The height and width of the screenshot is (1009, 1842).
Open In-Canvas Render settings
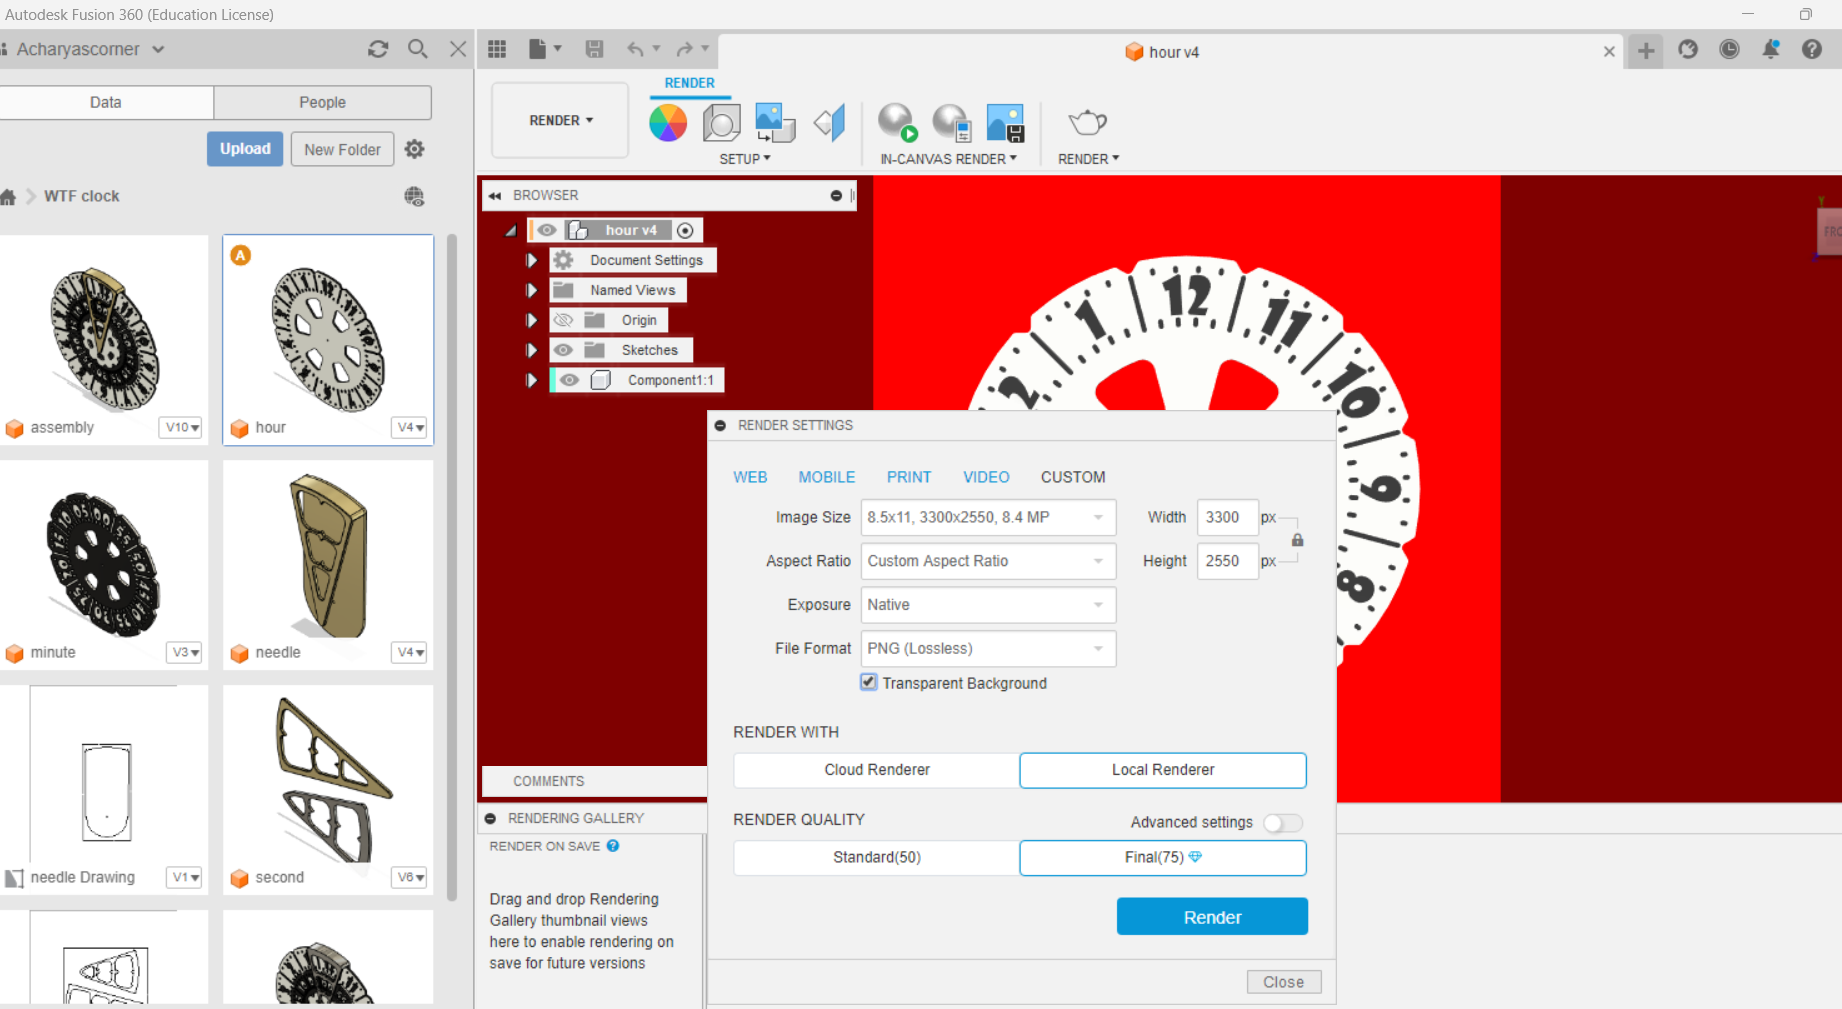coord(952,122)
